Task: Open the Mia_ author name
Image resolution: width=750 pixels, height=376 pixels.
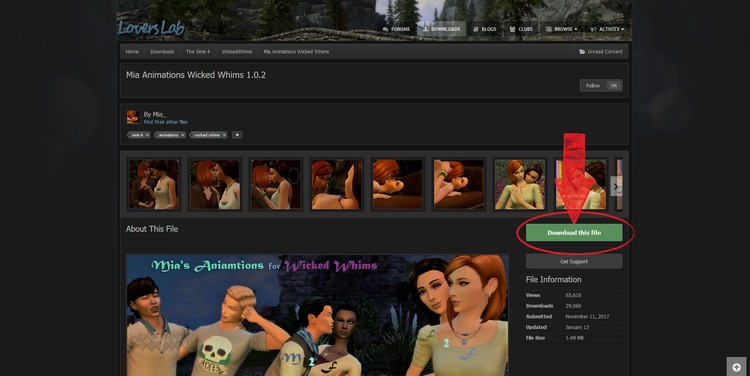Action: point(158,114)
